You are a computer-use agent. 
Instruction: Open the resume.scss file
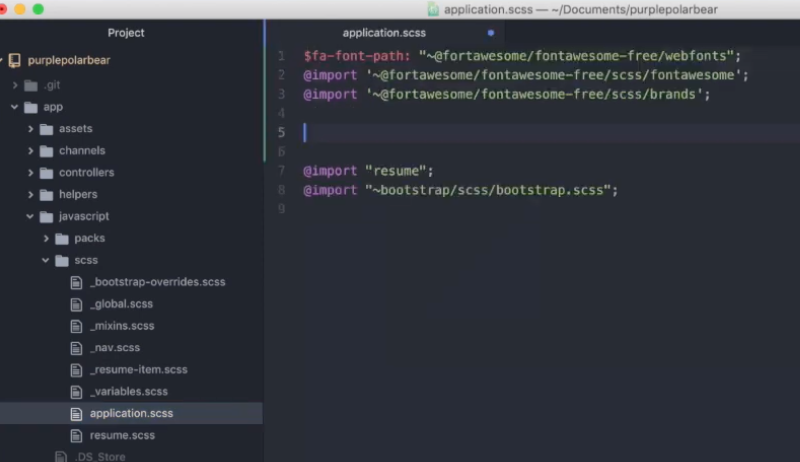(x=122, y=435)
